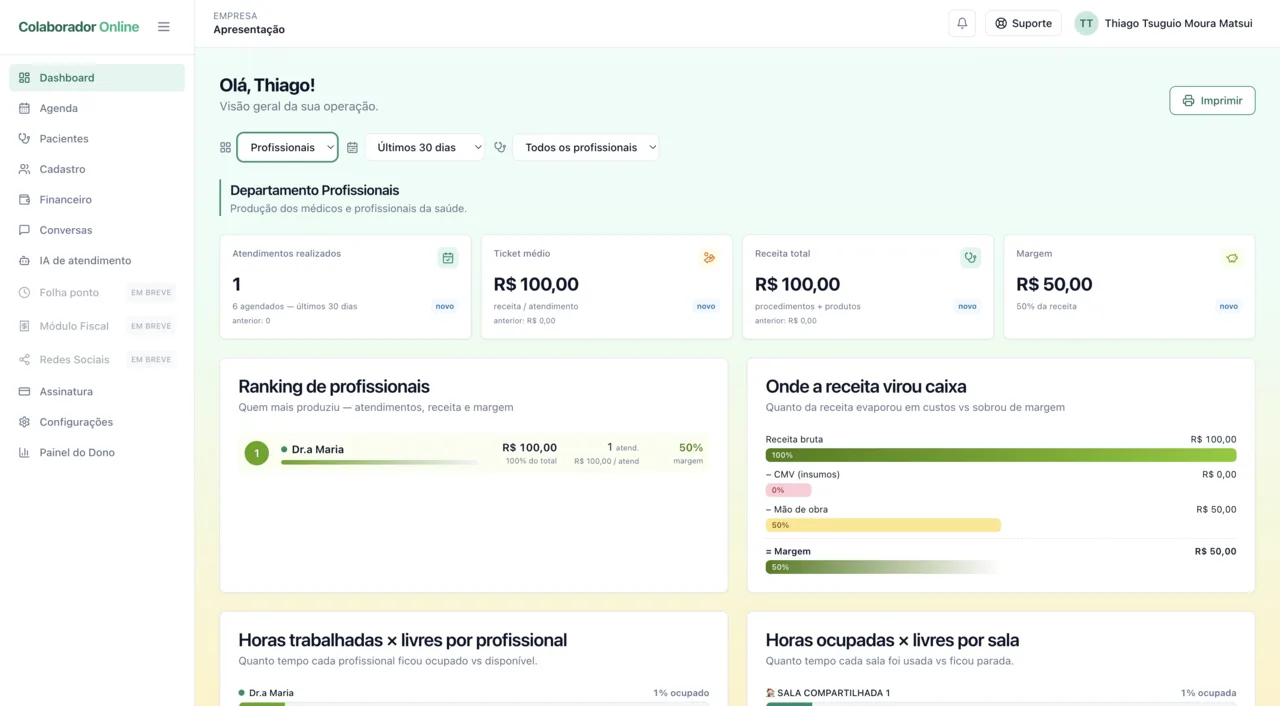Open Pacientes section
Image resolution: width=1280 pixels, height=706 pixels.
tap(97, 139)
